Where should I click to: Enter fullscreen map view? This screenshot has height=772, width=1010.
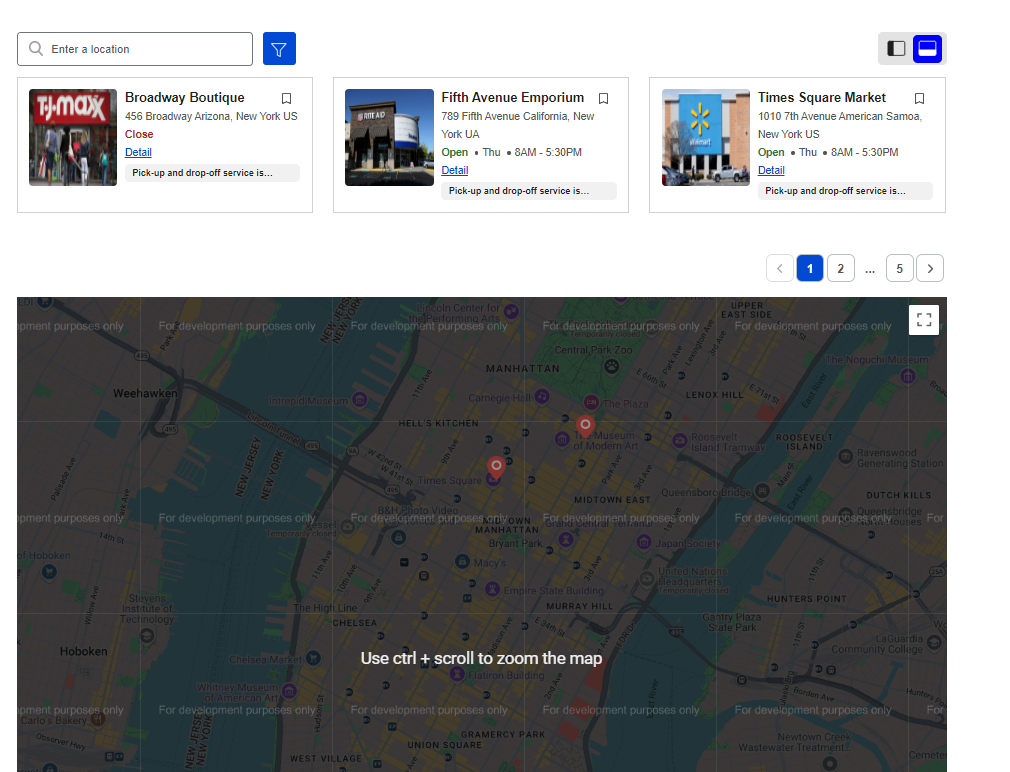tap(924, 320)
